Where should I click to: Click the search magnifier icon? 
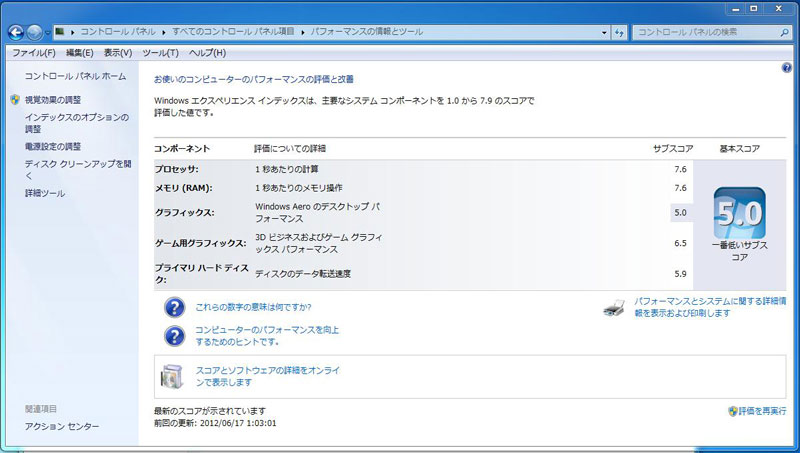785,33
